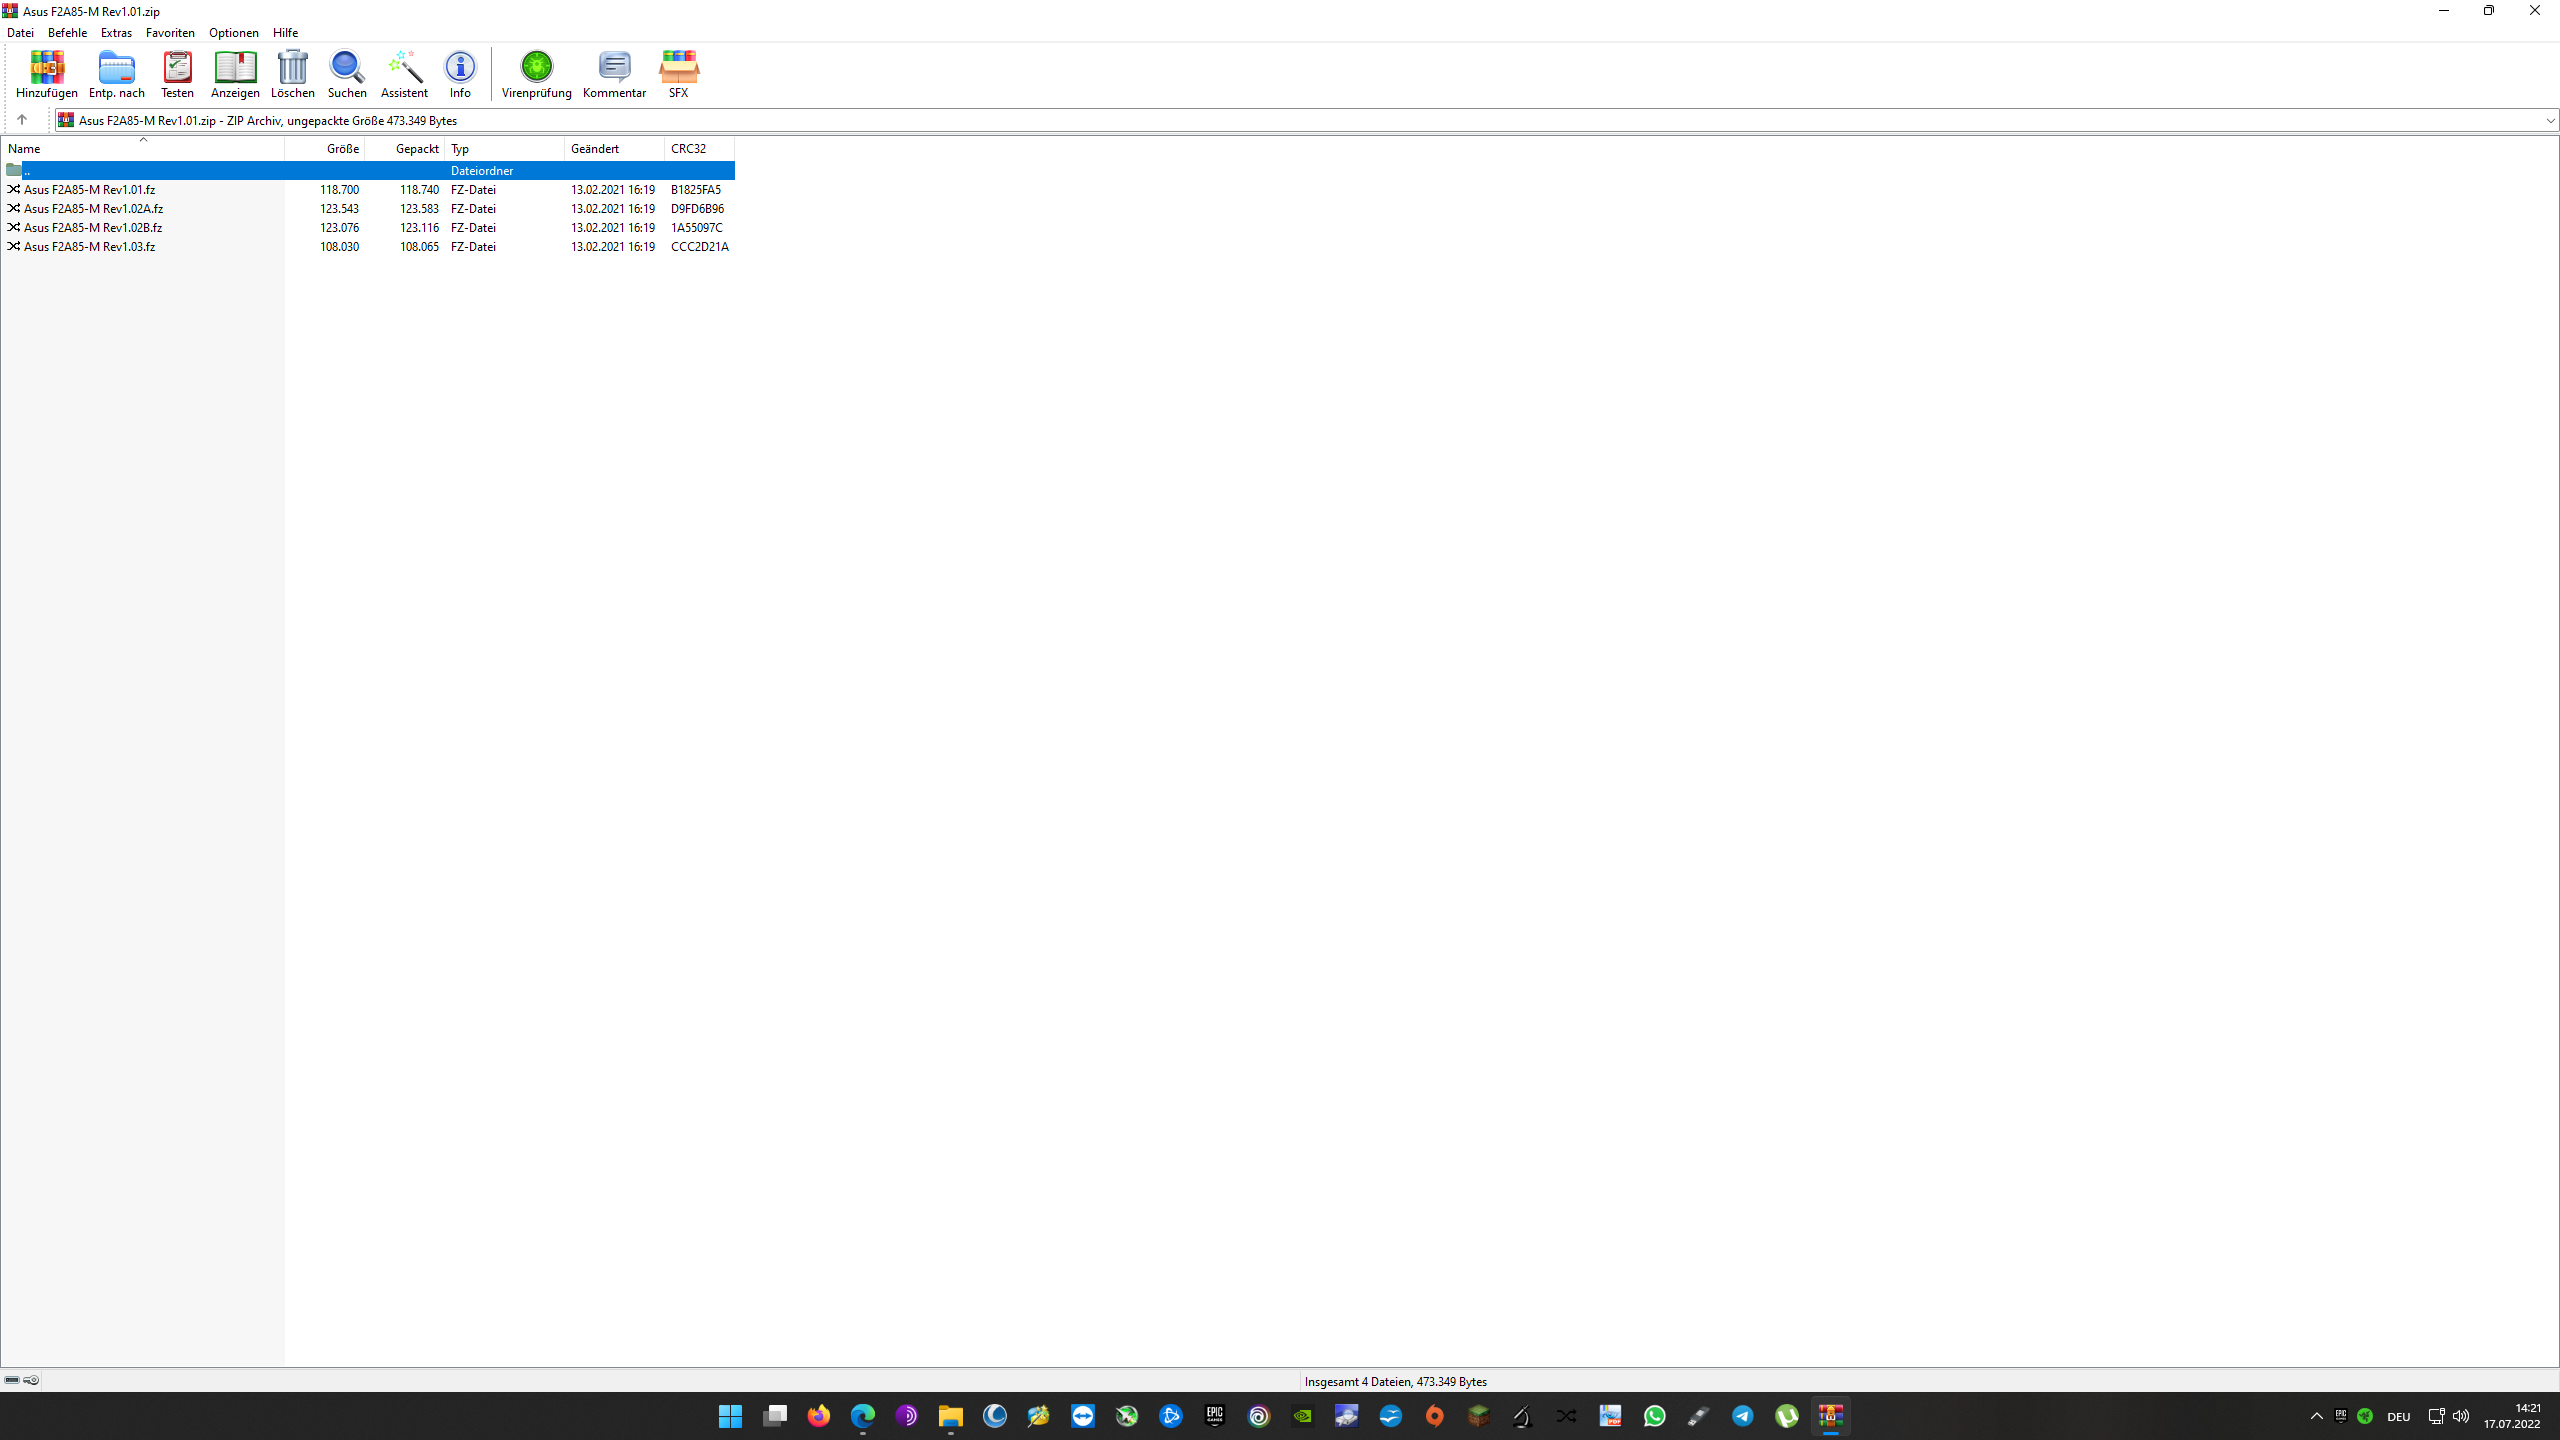The height and width of the screenshot is (1440, 2560).
Task: Open the archive path dropdown
Action: point(2549,120)
